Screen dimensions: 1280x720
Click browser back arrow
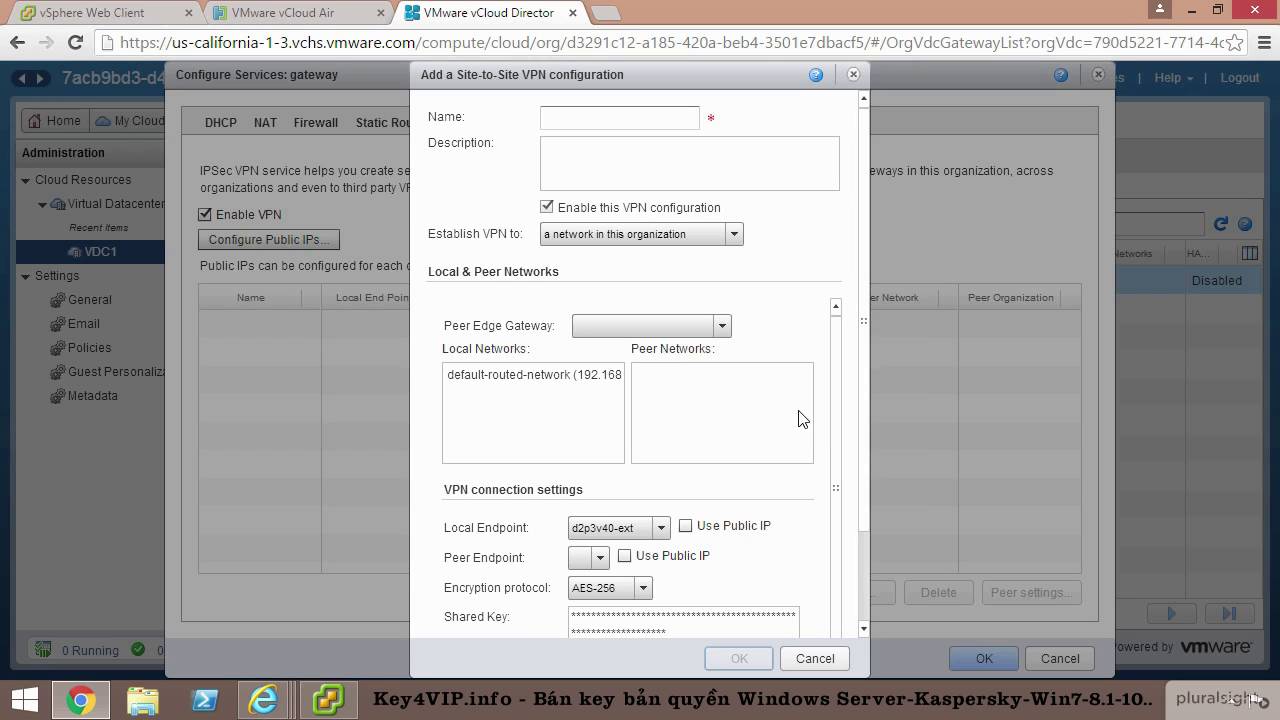[17, 42]
